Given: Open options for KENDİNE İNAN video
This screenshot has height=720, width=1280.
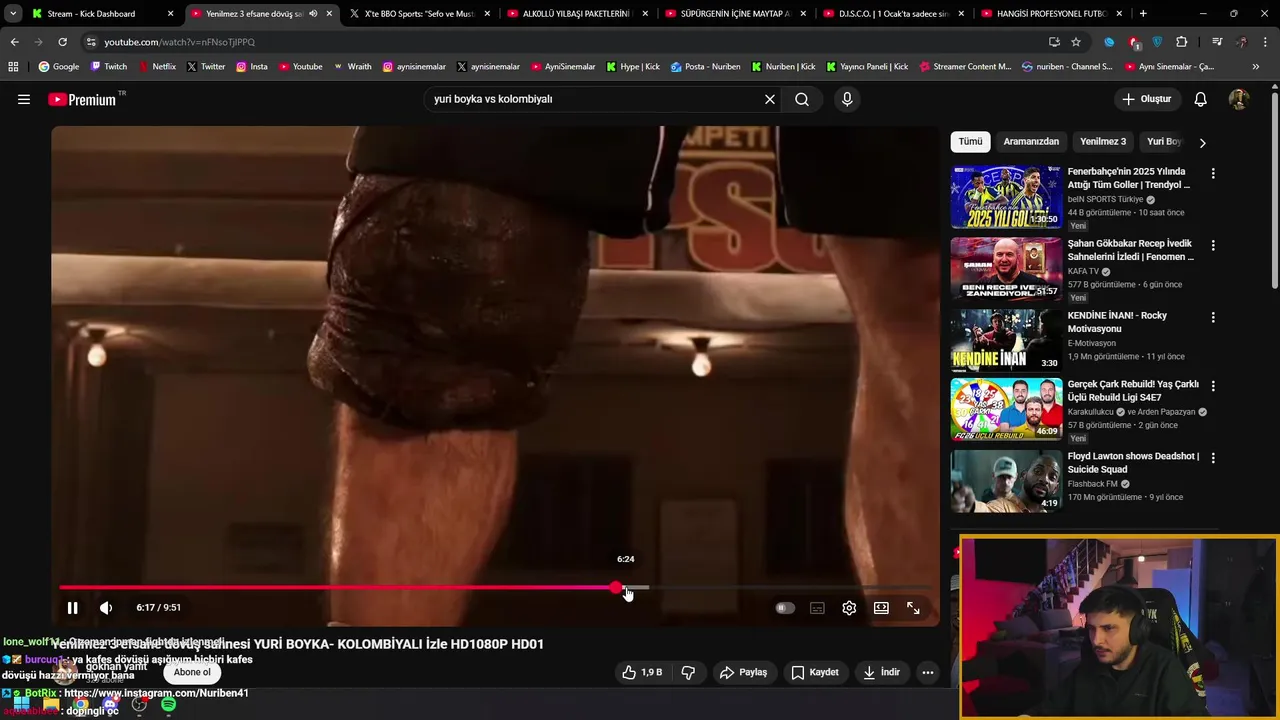Looking at the screenshot, I should pos(1213,317).
